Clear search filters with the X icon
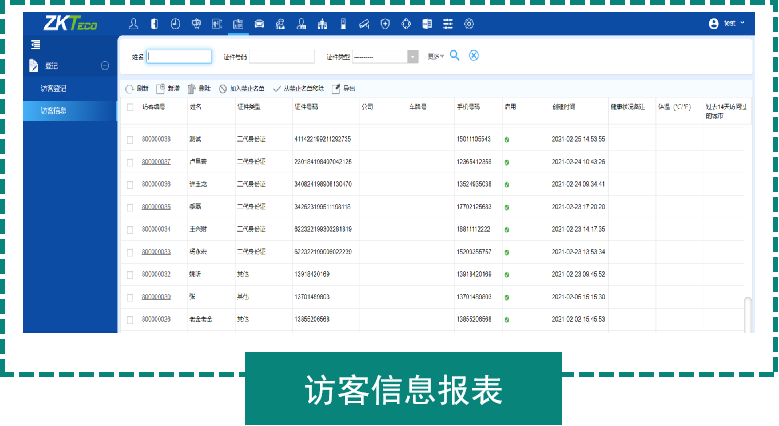Screen dimensions: 779x426 pyautogui.click(x=474, y=56)
